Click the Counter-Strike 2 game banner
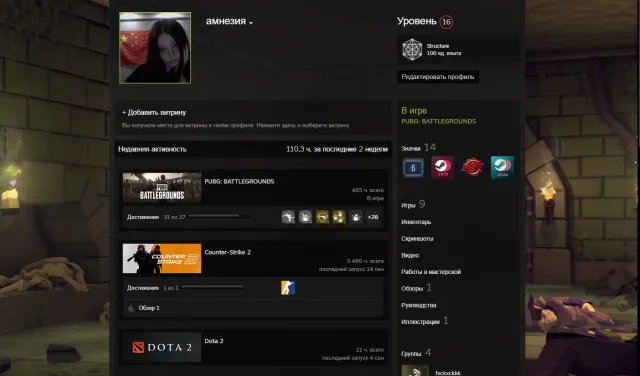The width and height of the screenshot is (640, 376). coord(162,258)
